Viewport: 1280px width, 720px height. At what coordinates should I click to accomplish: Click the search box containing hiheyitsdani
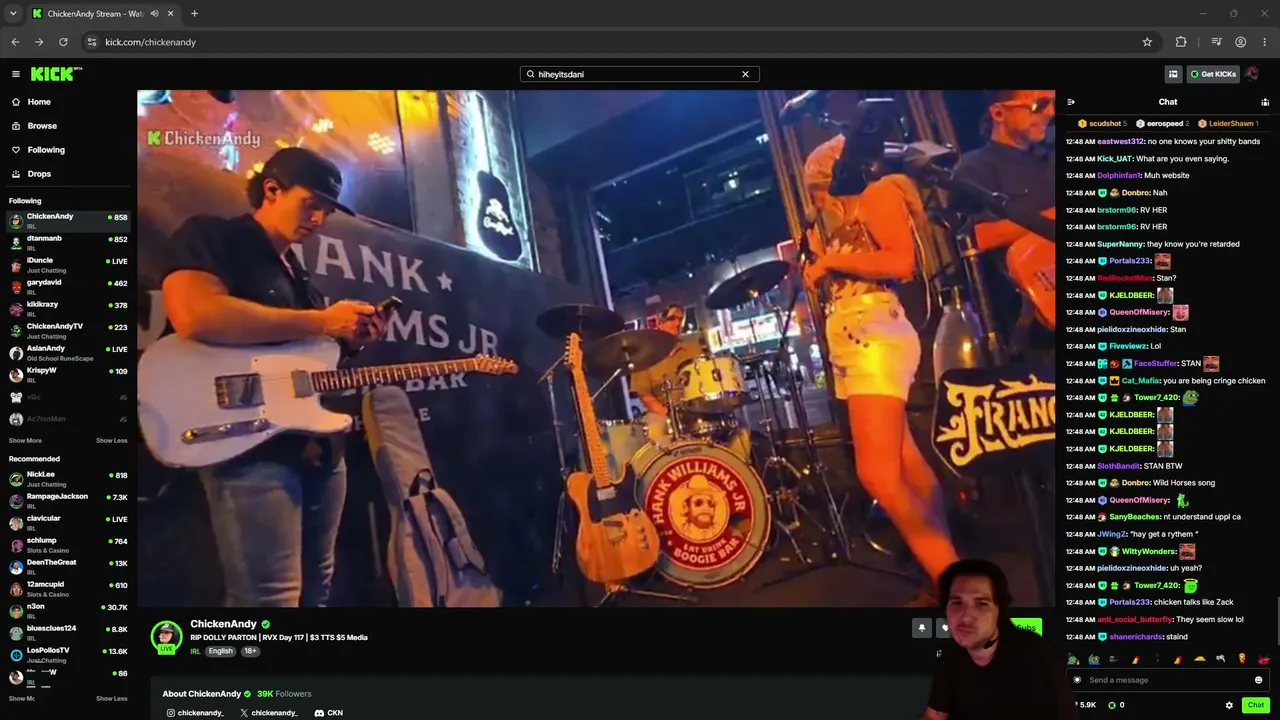(639, 74)
